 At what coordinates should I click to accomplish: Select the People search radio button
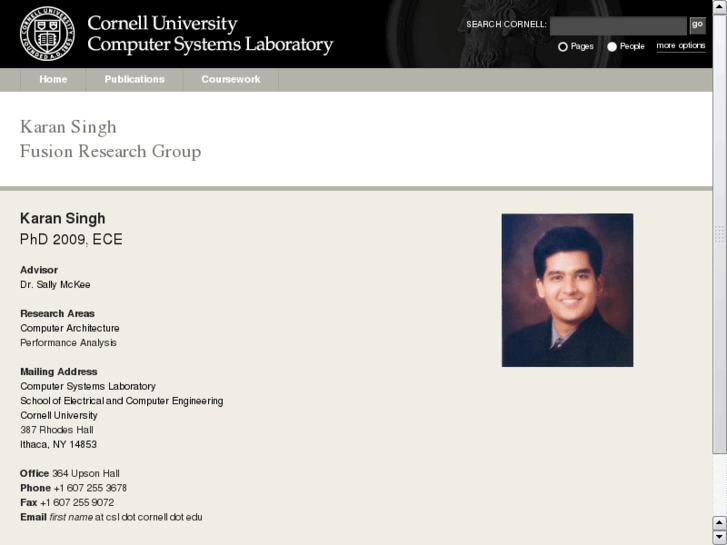612,47
